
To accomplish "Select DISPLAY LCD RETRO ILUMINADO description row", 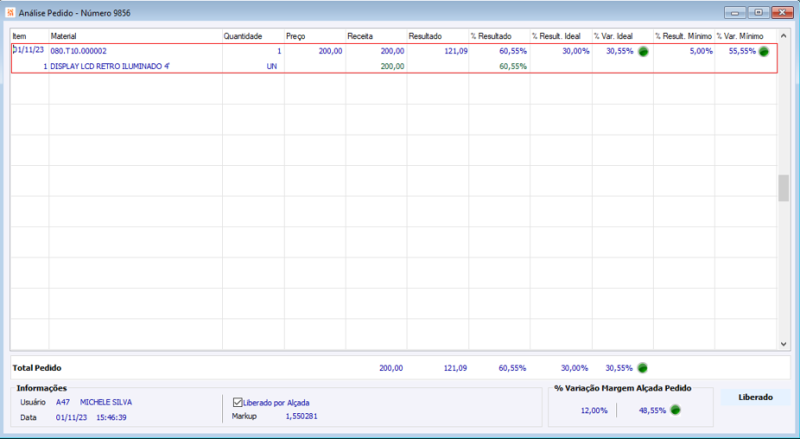I will click(x=394, y=66).
